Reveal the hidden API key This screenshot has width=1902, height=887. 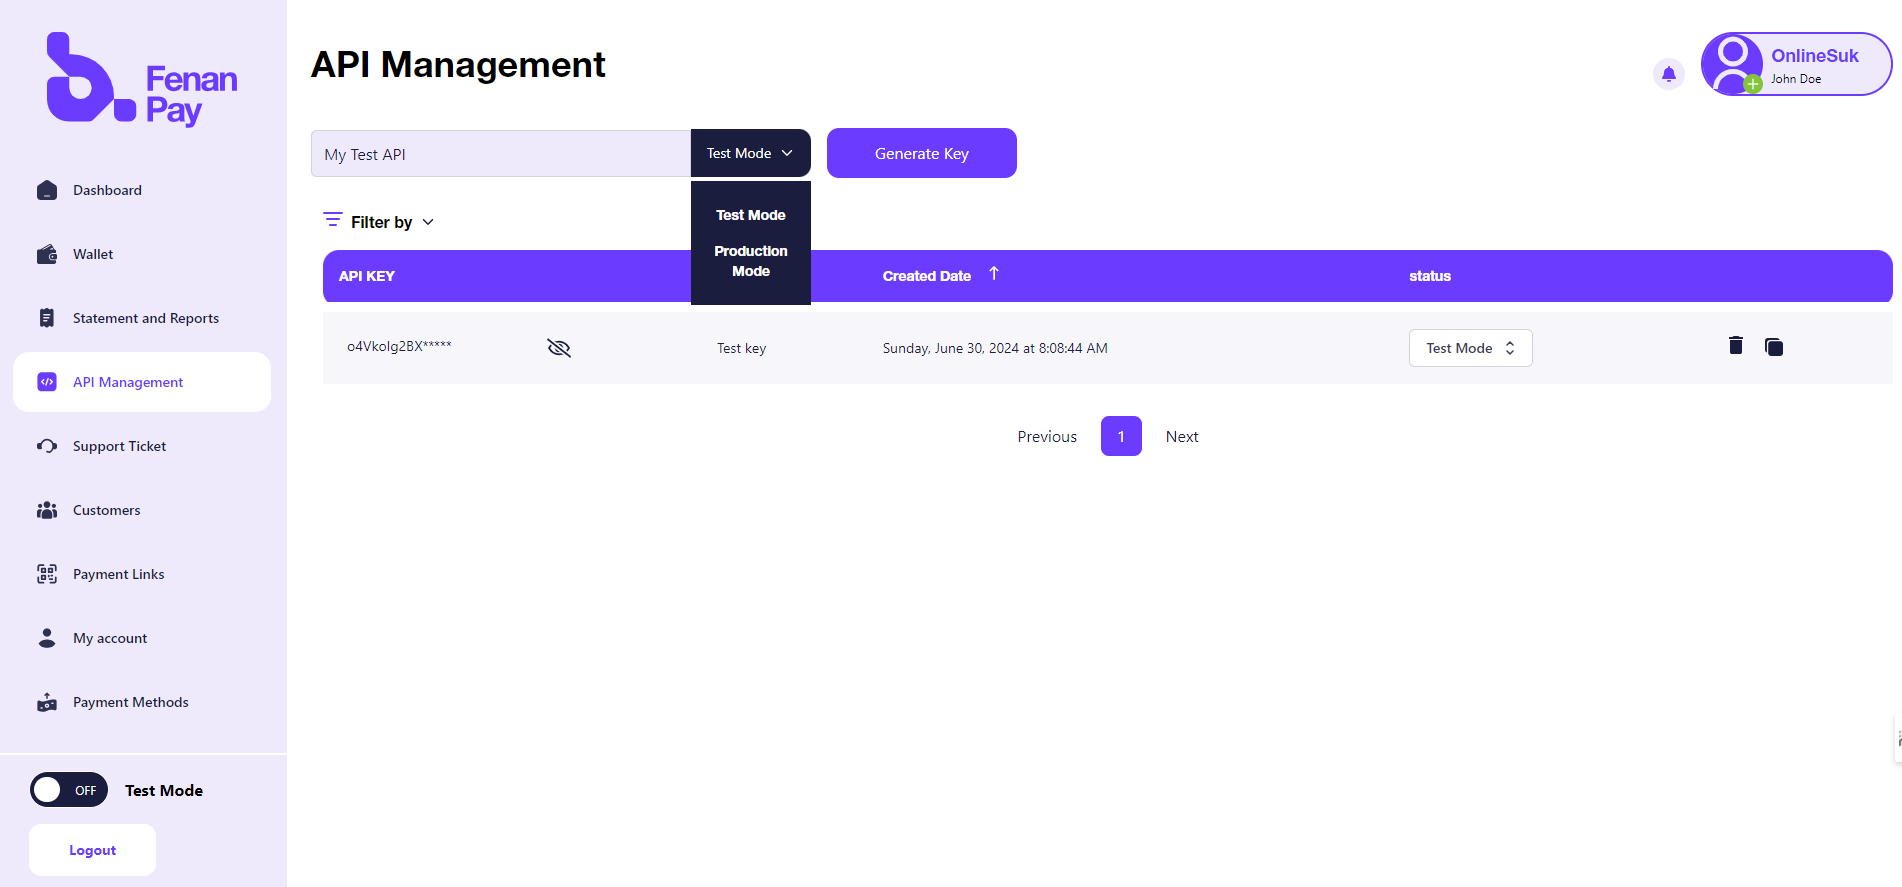[x=559, y=348]
